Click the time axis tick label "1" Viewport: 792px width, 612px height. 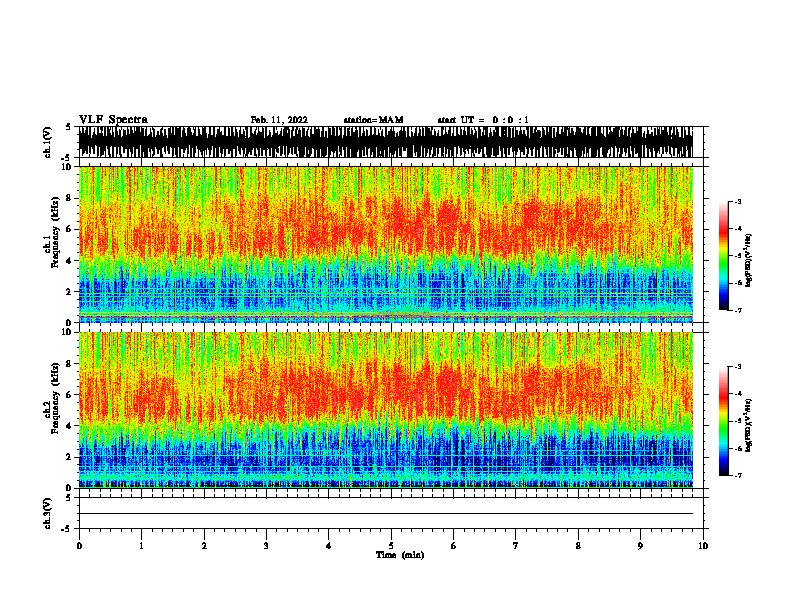[141, 546]
